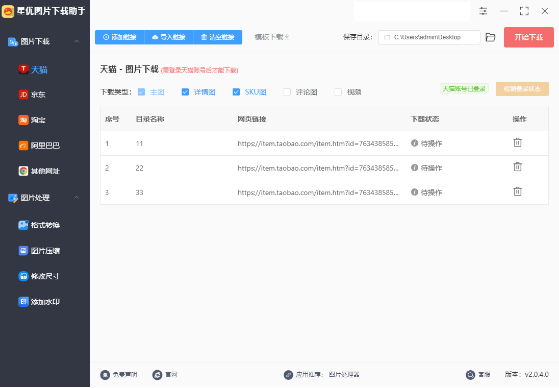Delete row 2 with trash icon
The height and width of the screenshot is (388, 559).
click(517, 167)
